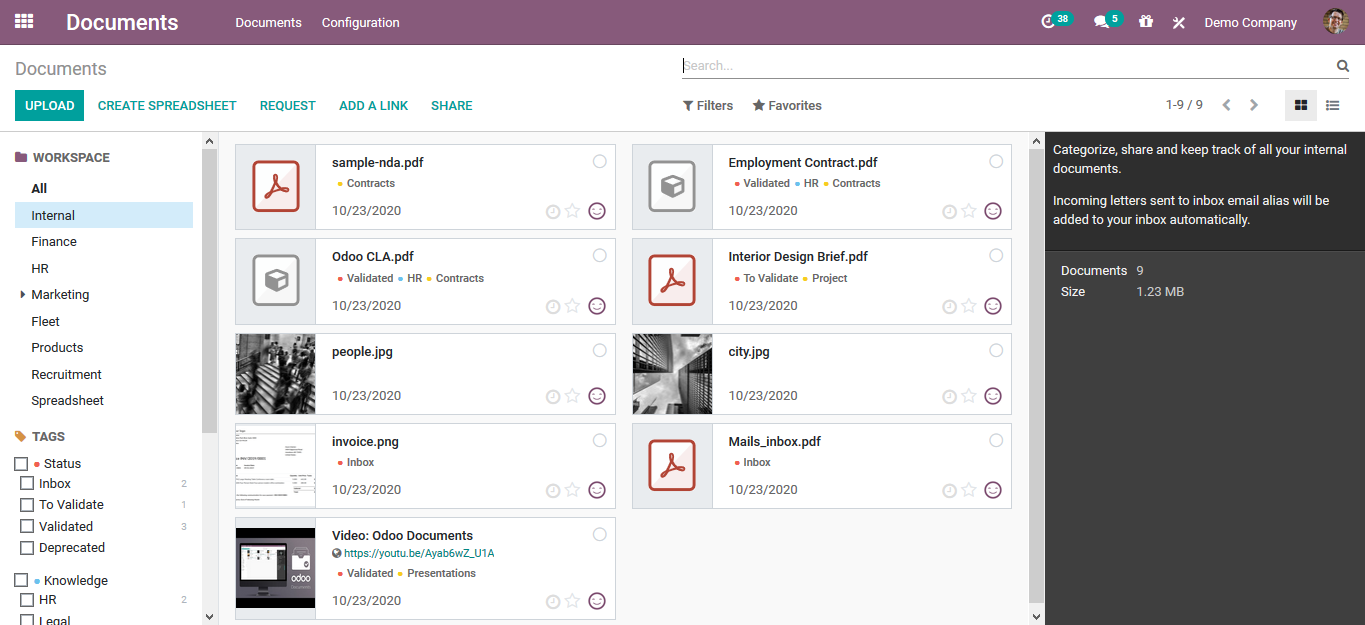Image resolution: width=1365 pixels, height=625 pixels.
Task: Open the box icon of Odoo CLA.pdf
Action: 276,281
